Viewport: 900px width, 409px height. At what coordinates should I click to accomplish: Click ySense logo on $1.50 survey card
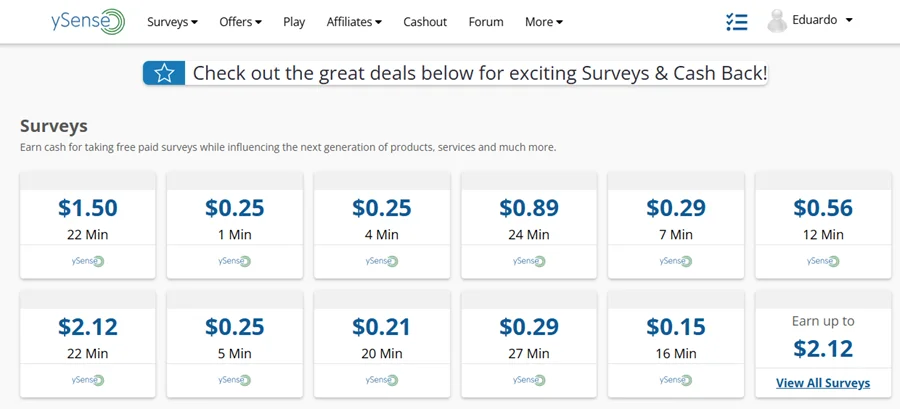[x=88, y=261]
